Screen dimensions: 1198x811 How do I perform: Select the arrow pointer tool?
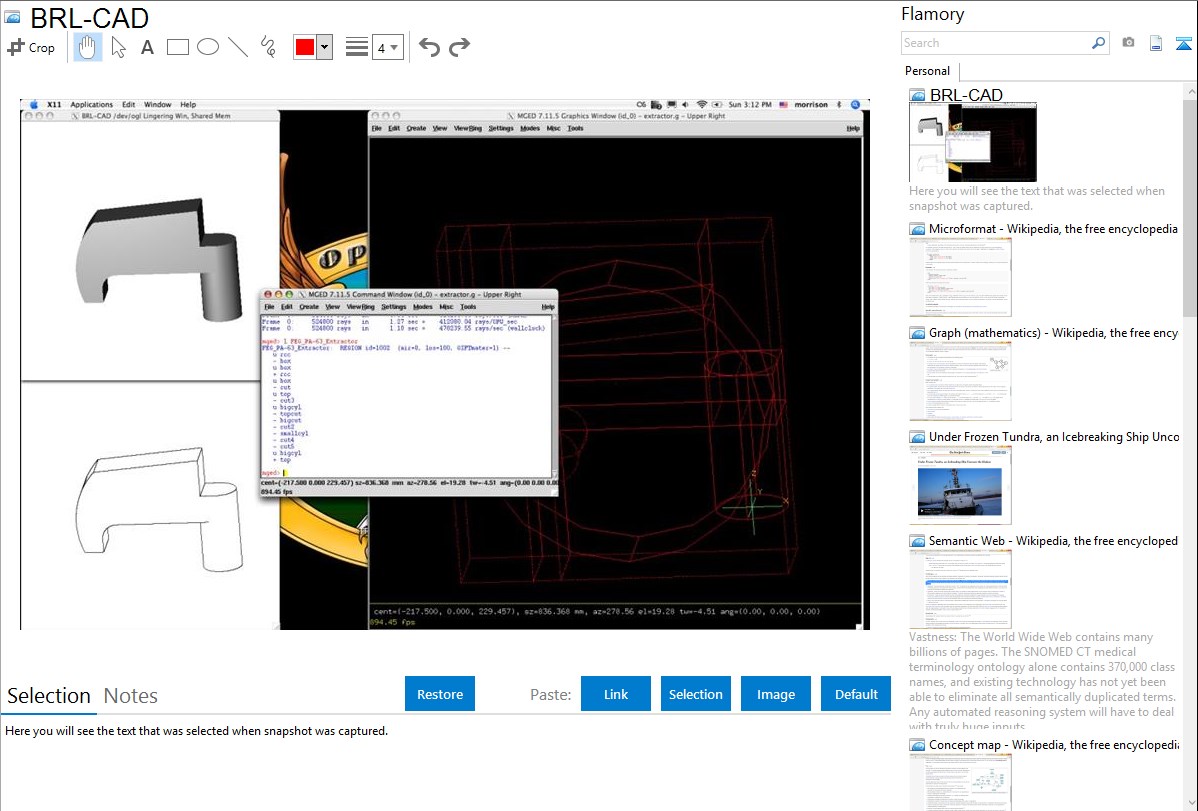point(118,47)
